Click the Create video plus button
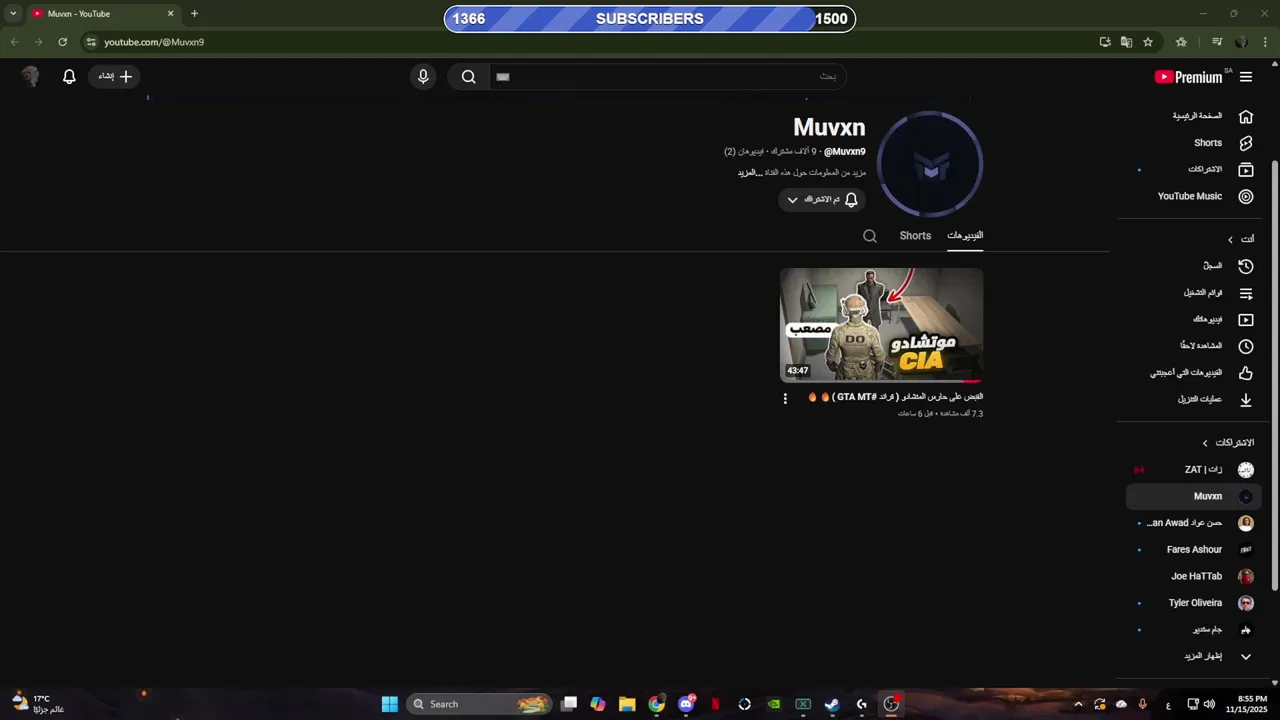This screenshot has height=720, width=1280. tap(116, 76)
